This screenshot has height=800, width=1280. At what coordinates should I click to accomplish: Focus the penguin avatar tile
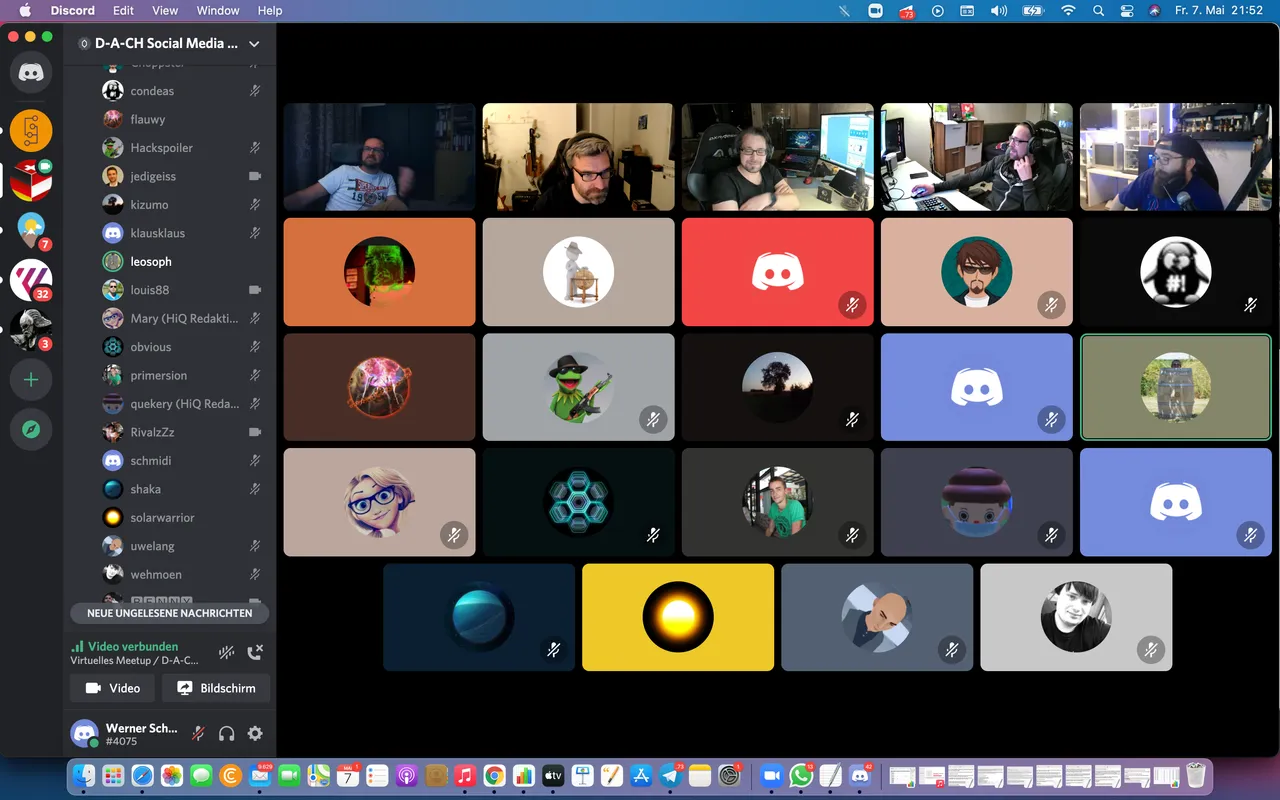coord(1175,272)
